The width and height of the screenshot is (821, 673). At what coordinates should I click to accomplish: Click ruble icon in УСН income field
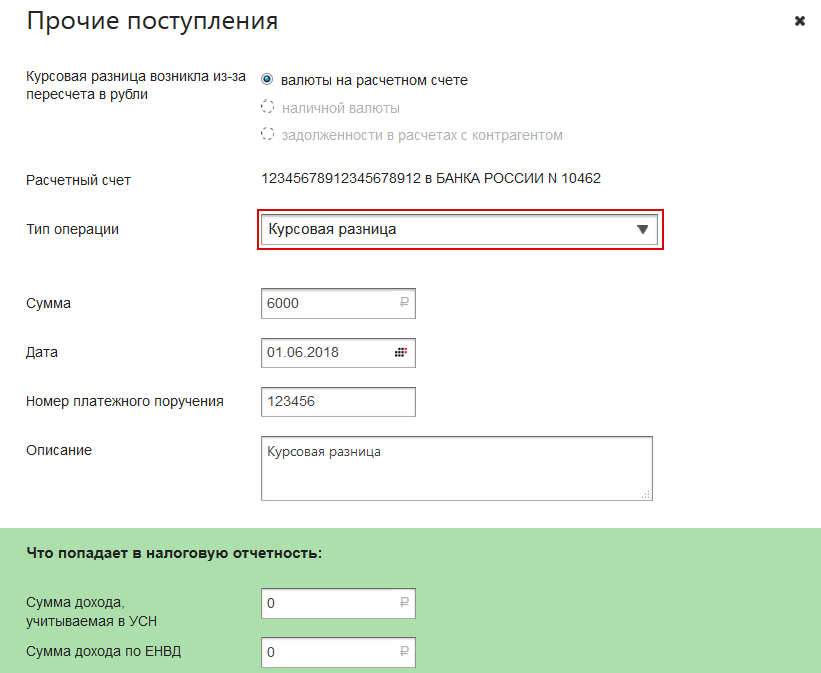(x=404, y=603)
